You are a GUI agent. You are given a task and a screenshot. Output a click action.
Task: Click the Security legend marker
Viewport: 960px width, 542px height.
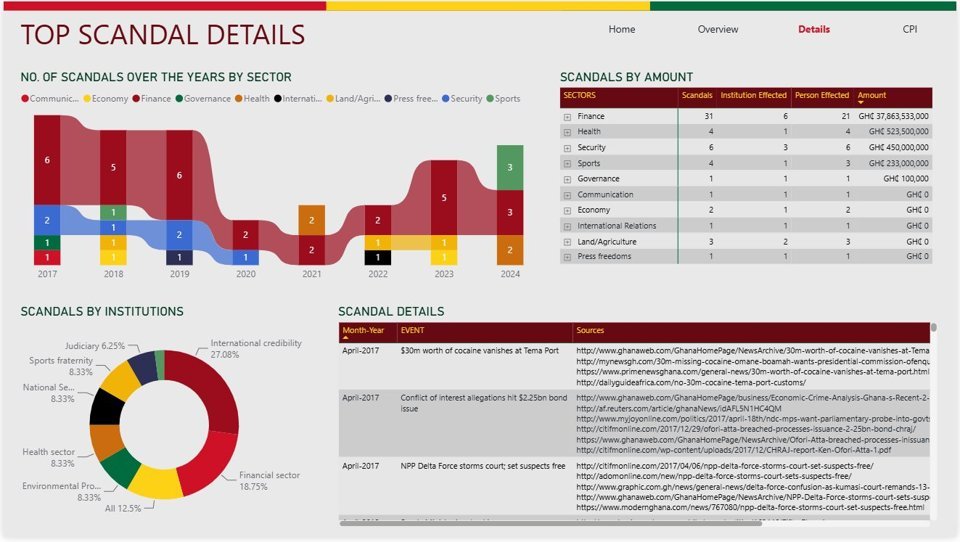point(446,99)
